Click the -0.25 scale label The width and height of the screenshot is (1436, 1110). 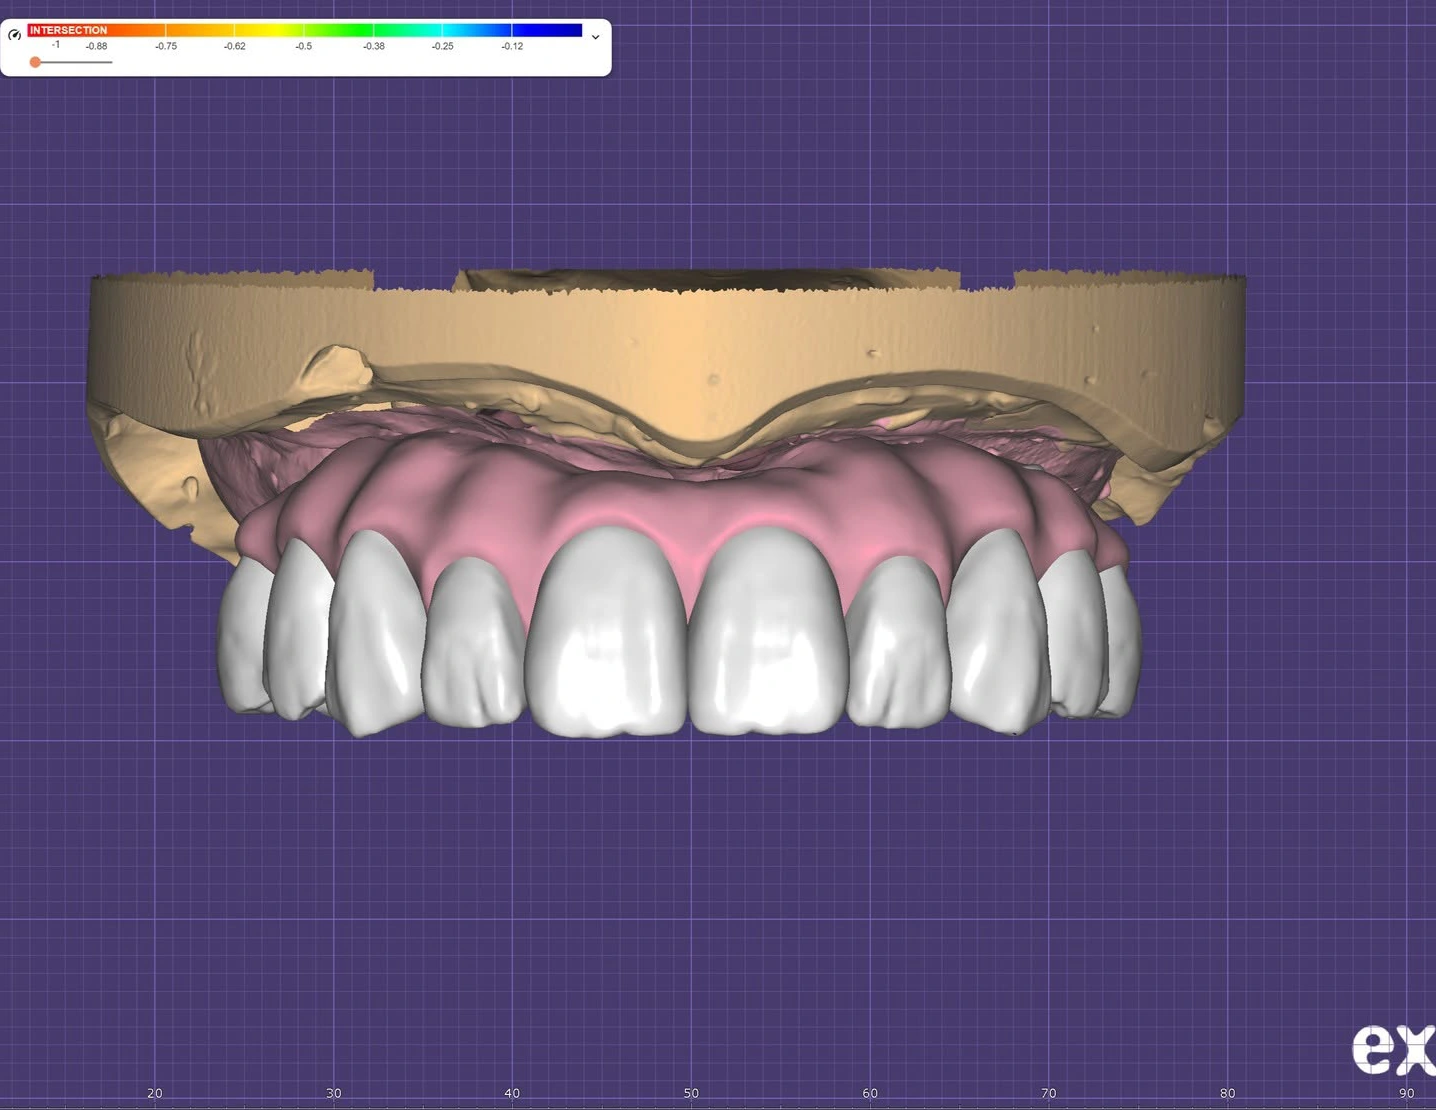pyautogui.click(x=442, y=47)
